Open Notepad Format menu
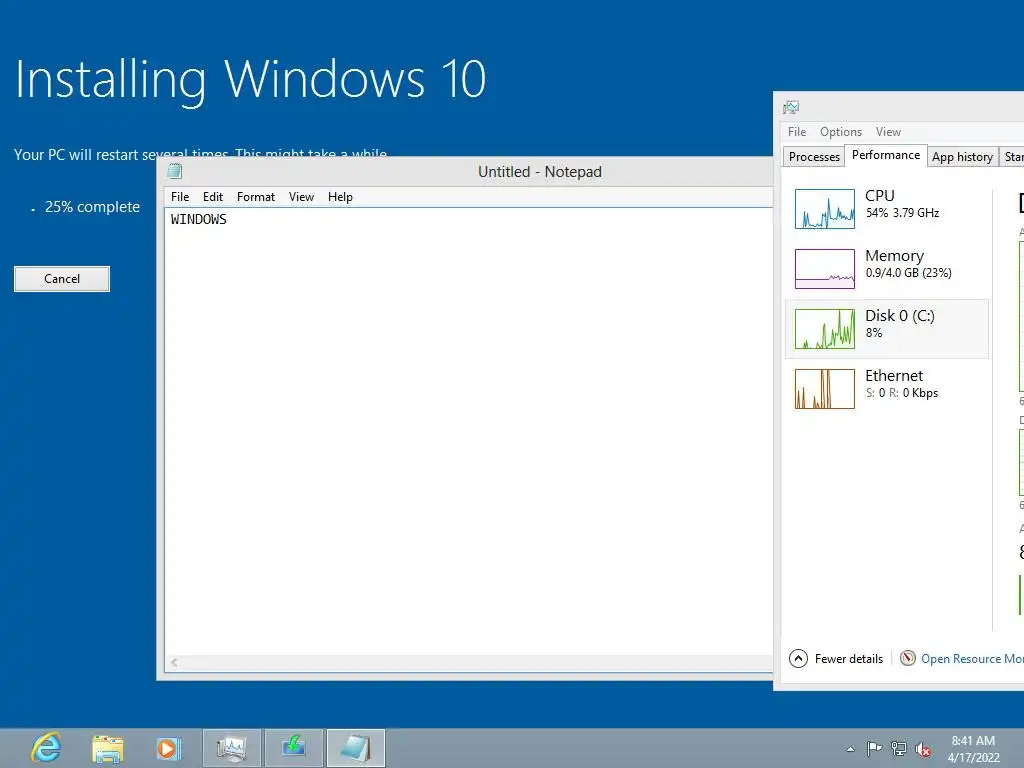The image size is (1024, 768). pyautogui.click(x=256, y=197)
